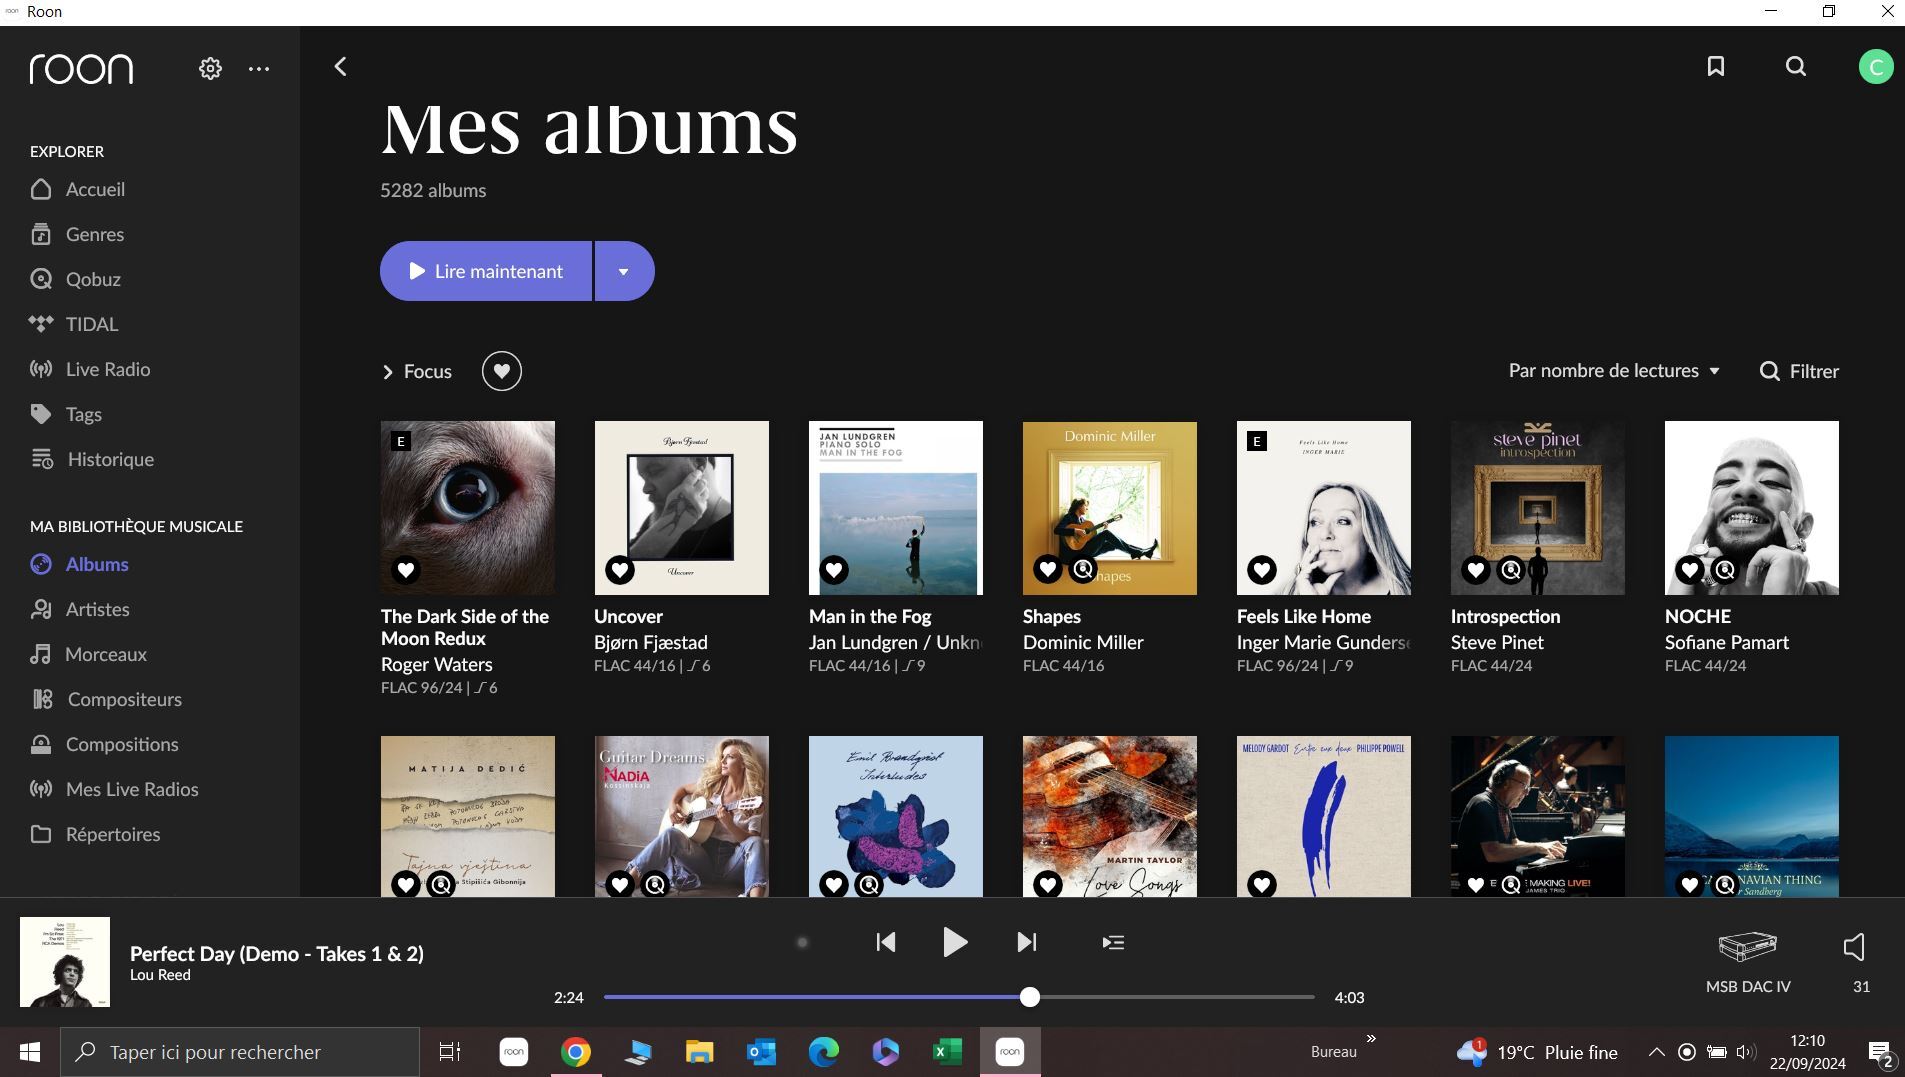This screenshot has width=1905, height=1077.
Task: Open Qobuz magnifier badge on Shapes album
Action: click(x=1083, y=570)
